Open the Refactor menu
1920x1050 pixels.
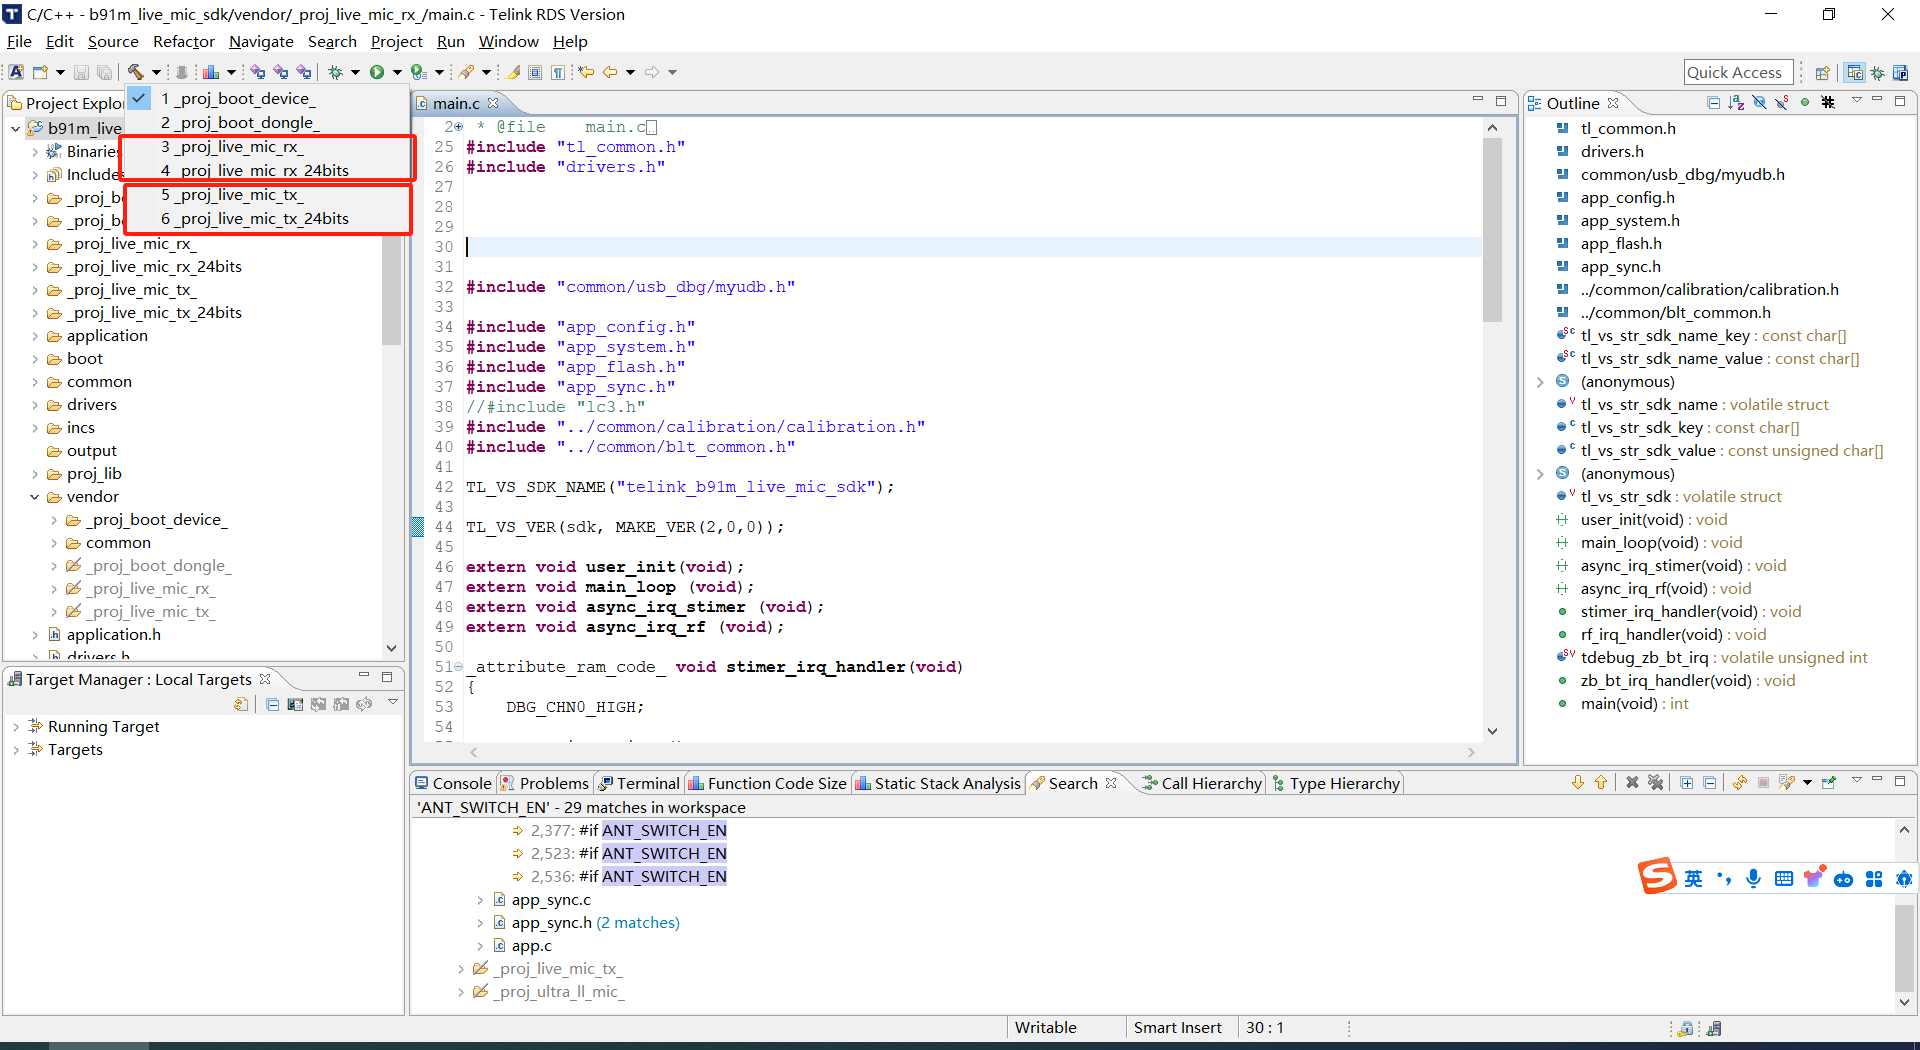(183, 41)
